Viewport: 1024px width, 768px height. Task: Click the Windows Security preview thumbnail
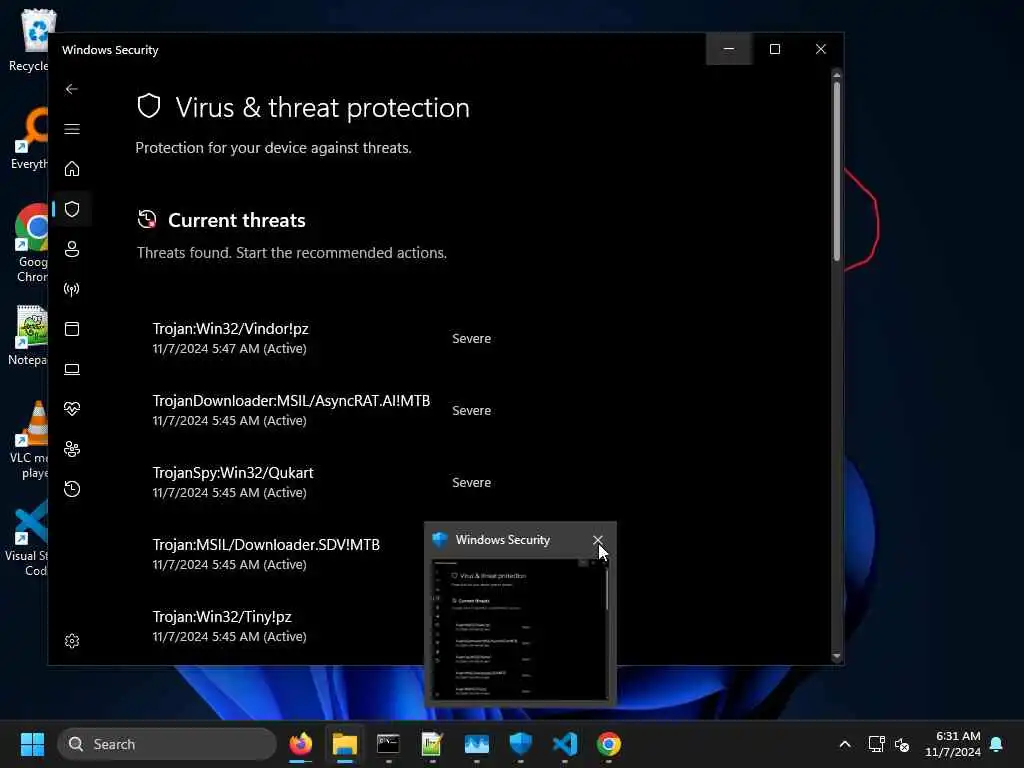[520, 630]
